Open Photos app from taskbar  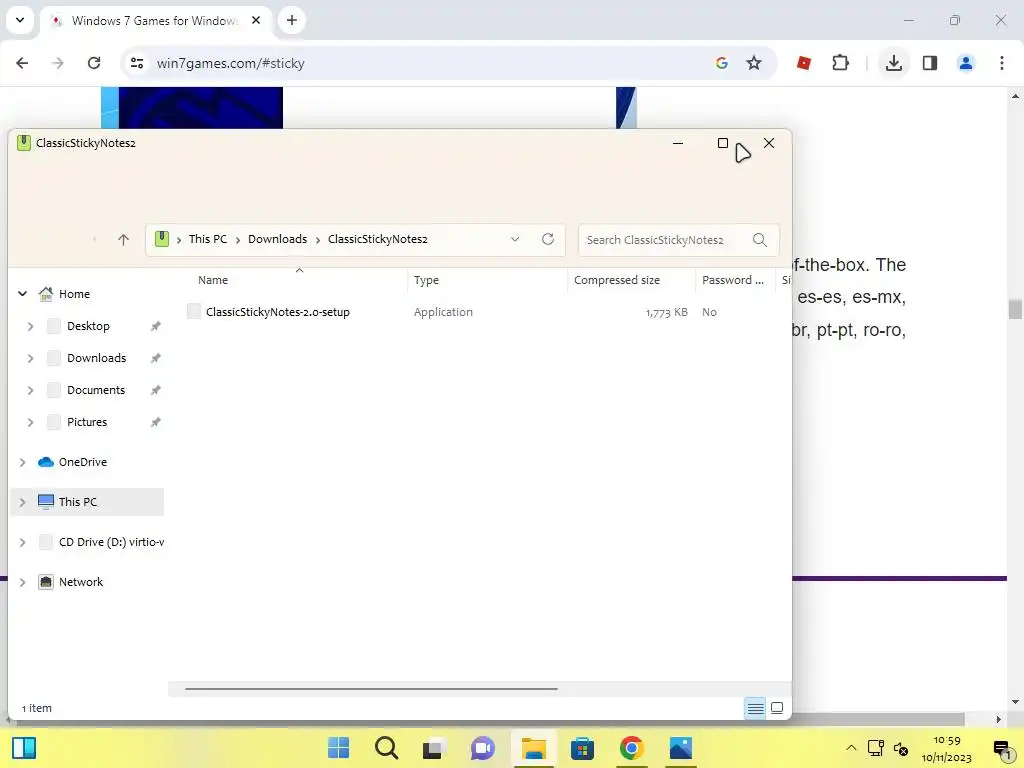pos(680,748)
